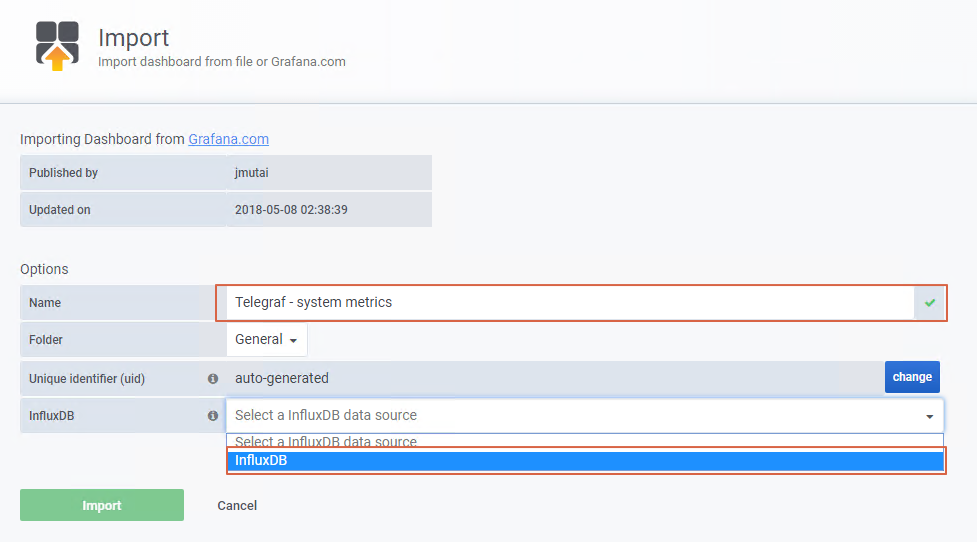Click the green checkmark in Name field

click(930, 303)
